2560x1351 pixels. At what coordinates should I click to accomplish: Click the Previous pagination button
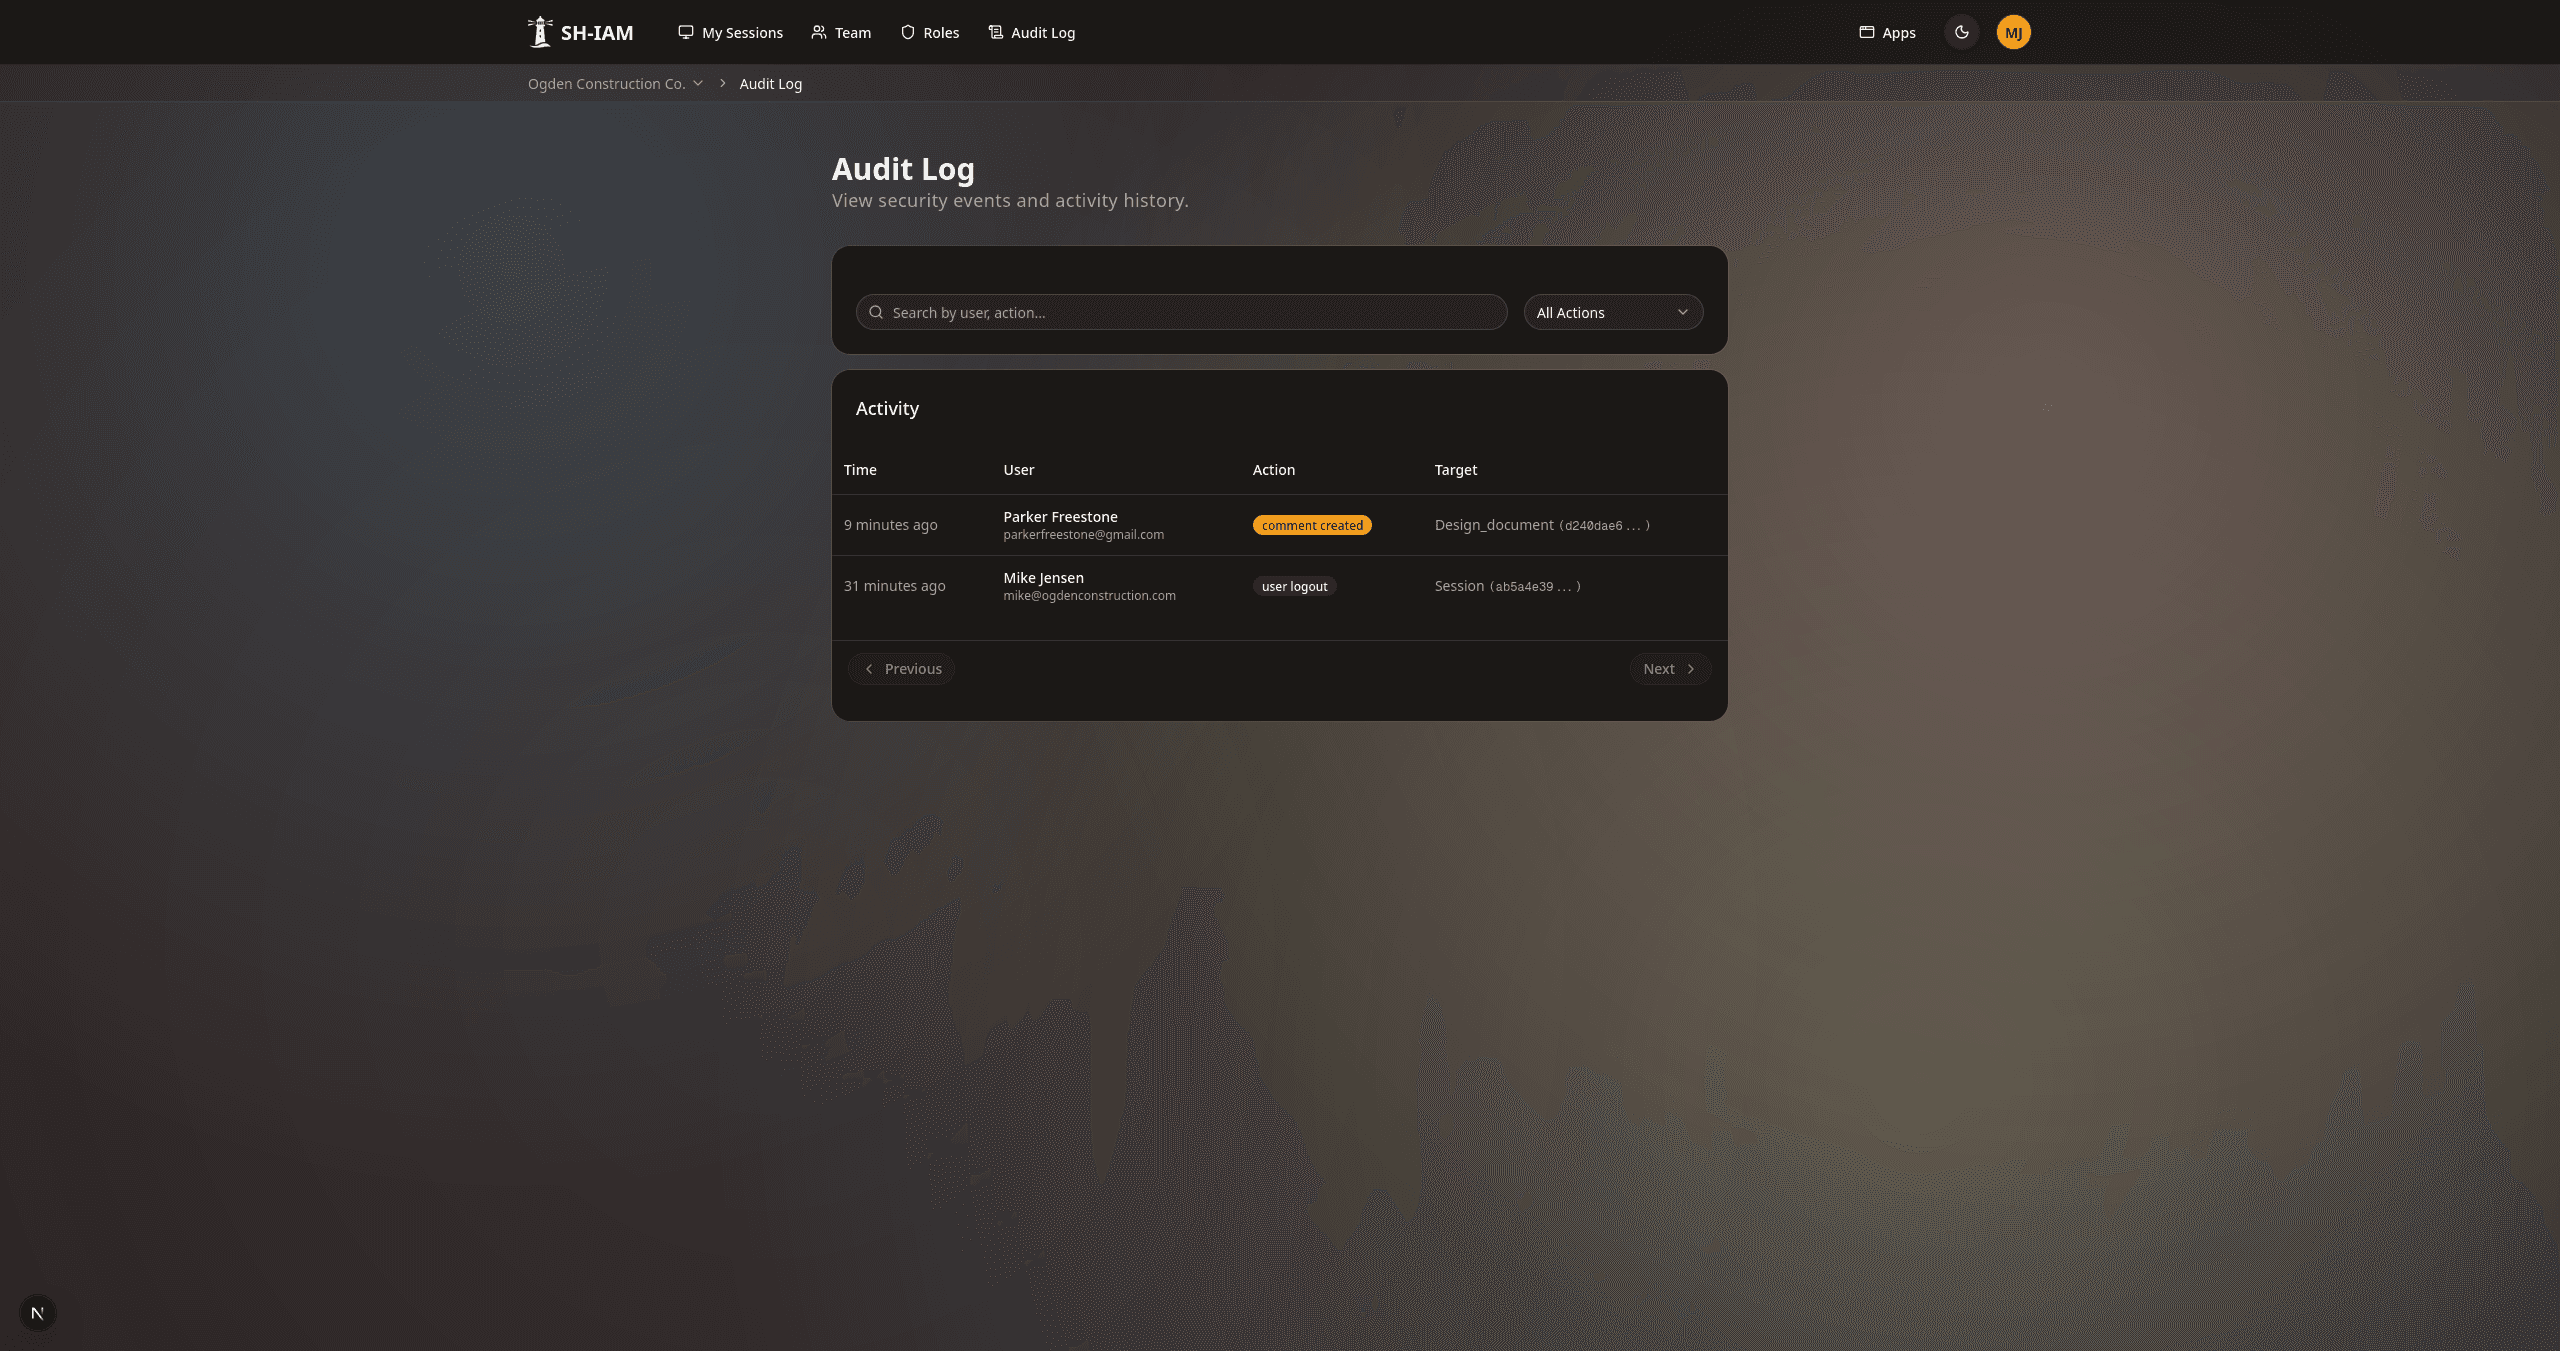(x=901, y=668)
